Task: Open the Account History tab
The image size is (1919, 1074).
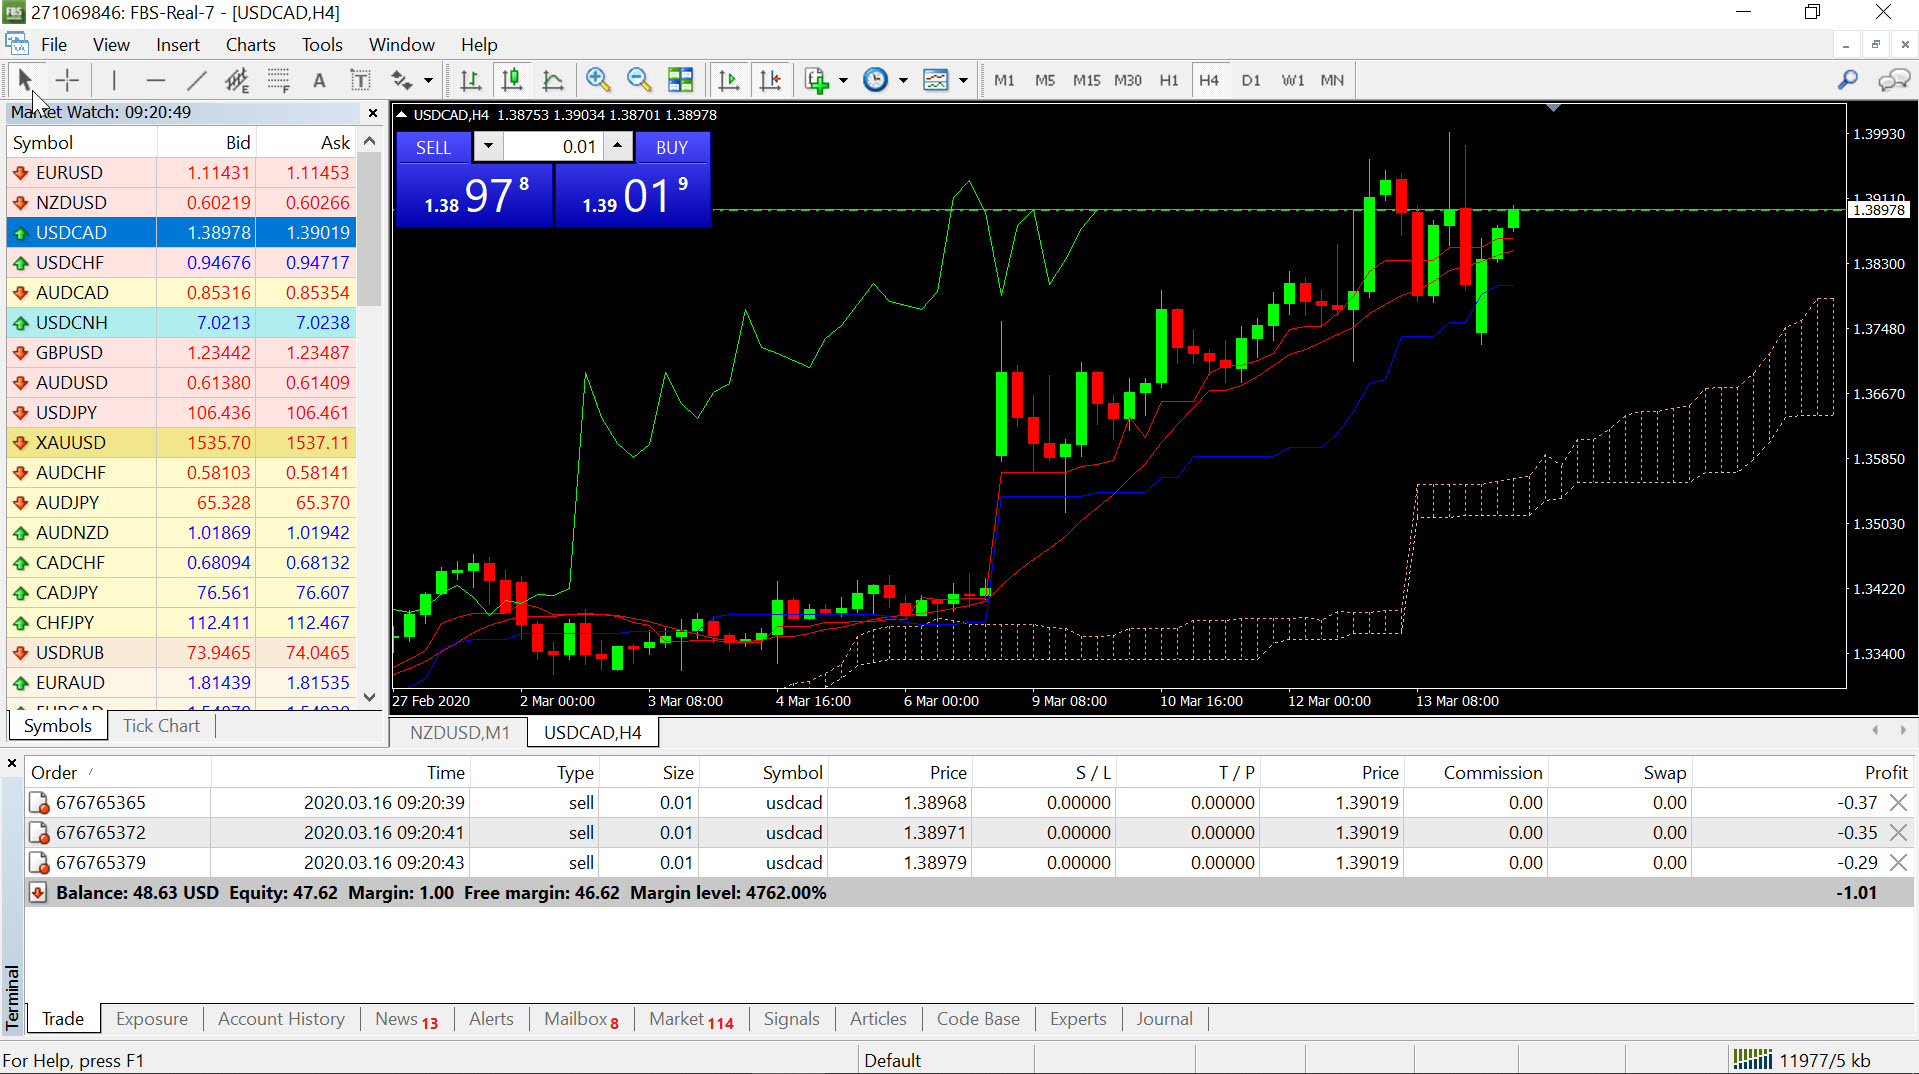Action: pos(281,1019)
